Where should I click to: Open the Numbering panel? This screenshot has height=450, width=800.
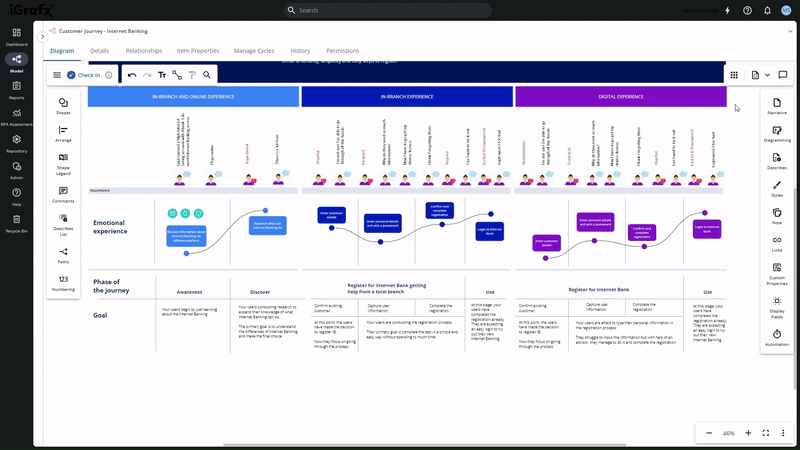click(x=63, y=283)
